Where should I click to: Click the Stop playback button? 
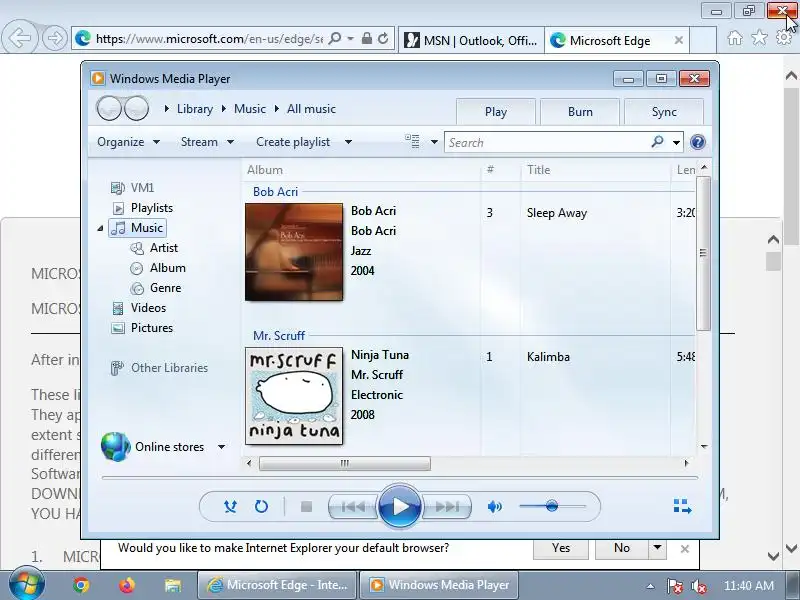click(306, 506)
